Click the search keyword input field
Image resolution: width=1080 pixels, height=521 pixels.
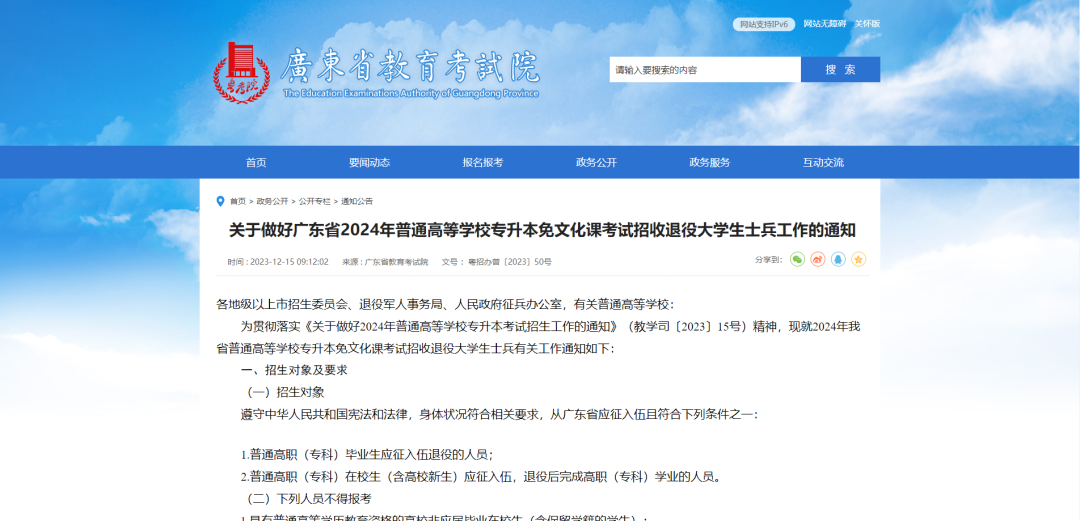tap(704, 70)
